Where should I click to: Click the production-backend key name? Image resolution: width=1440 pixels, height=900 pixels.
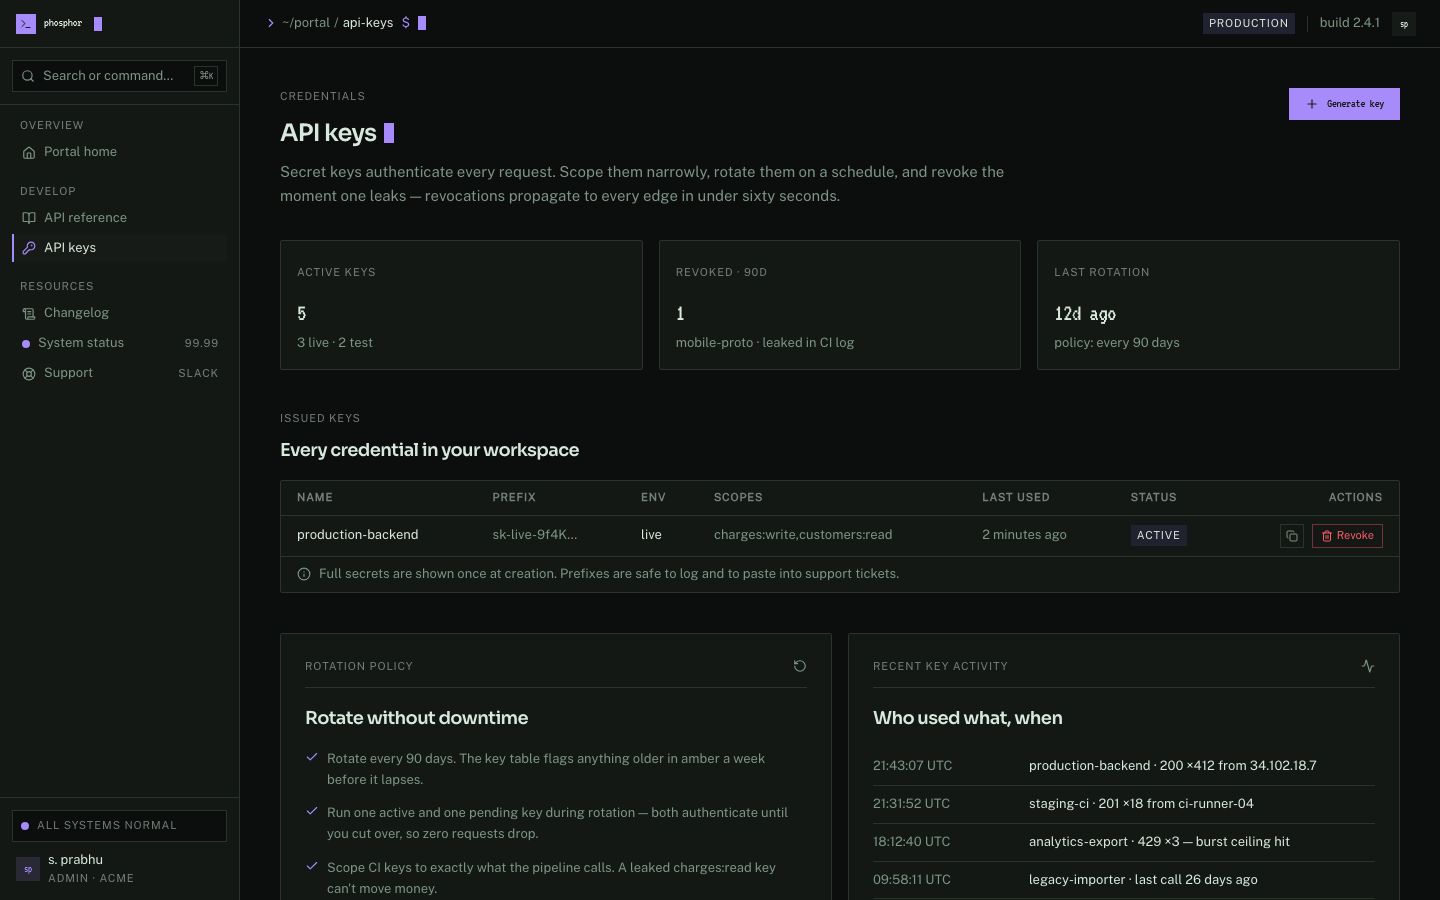pyautogui.click(x=358, y=535)
